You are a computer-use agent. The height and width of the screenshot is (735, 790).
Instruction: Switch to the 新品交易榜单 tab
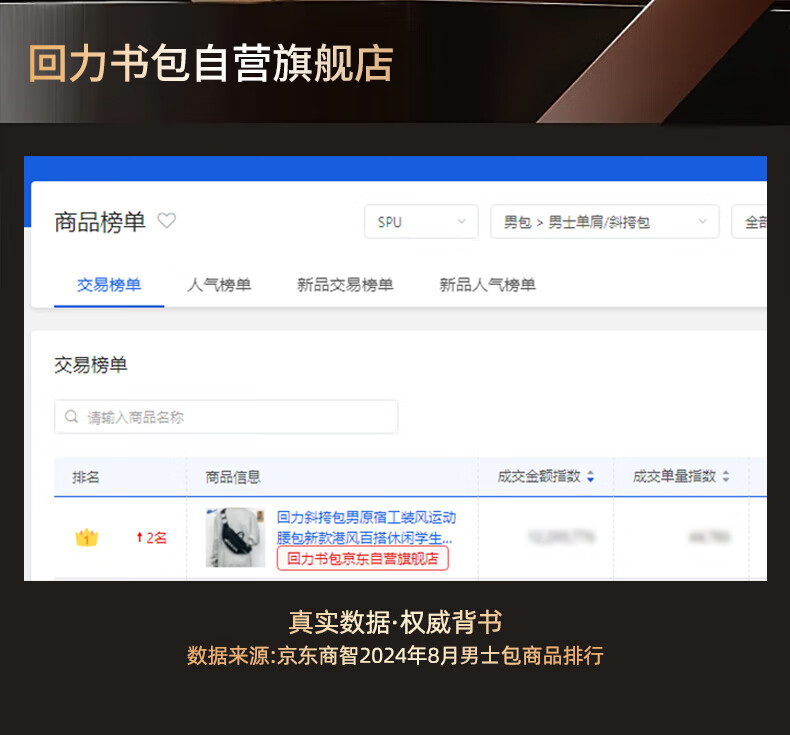point(345,285)
